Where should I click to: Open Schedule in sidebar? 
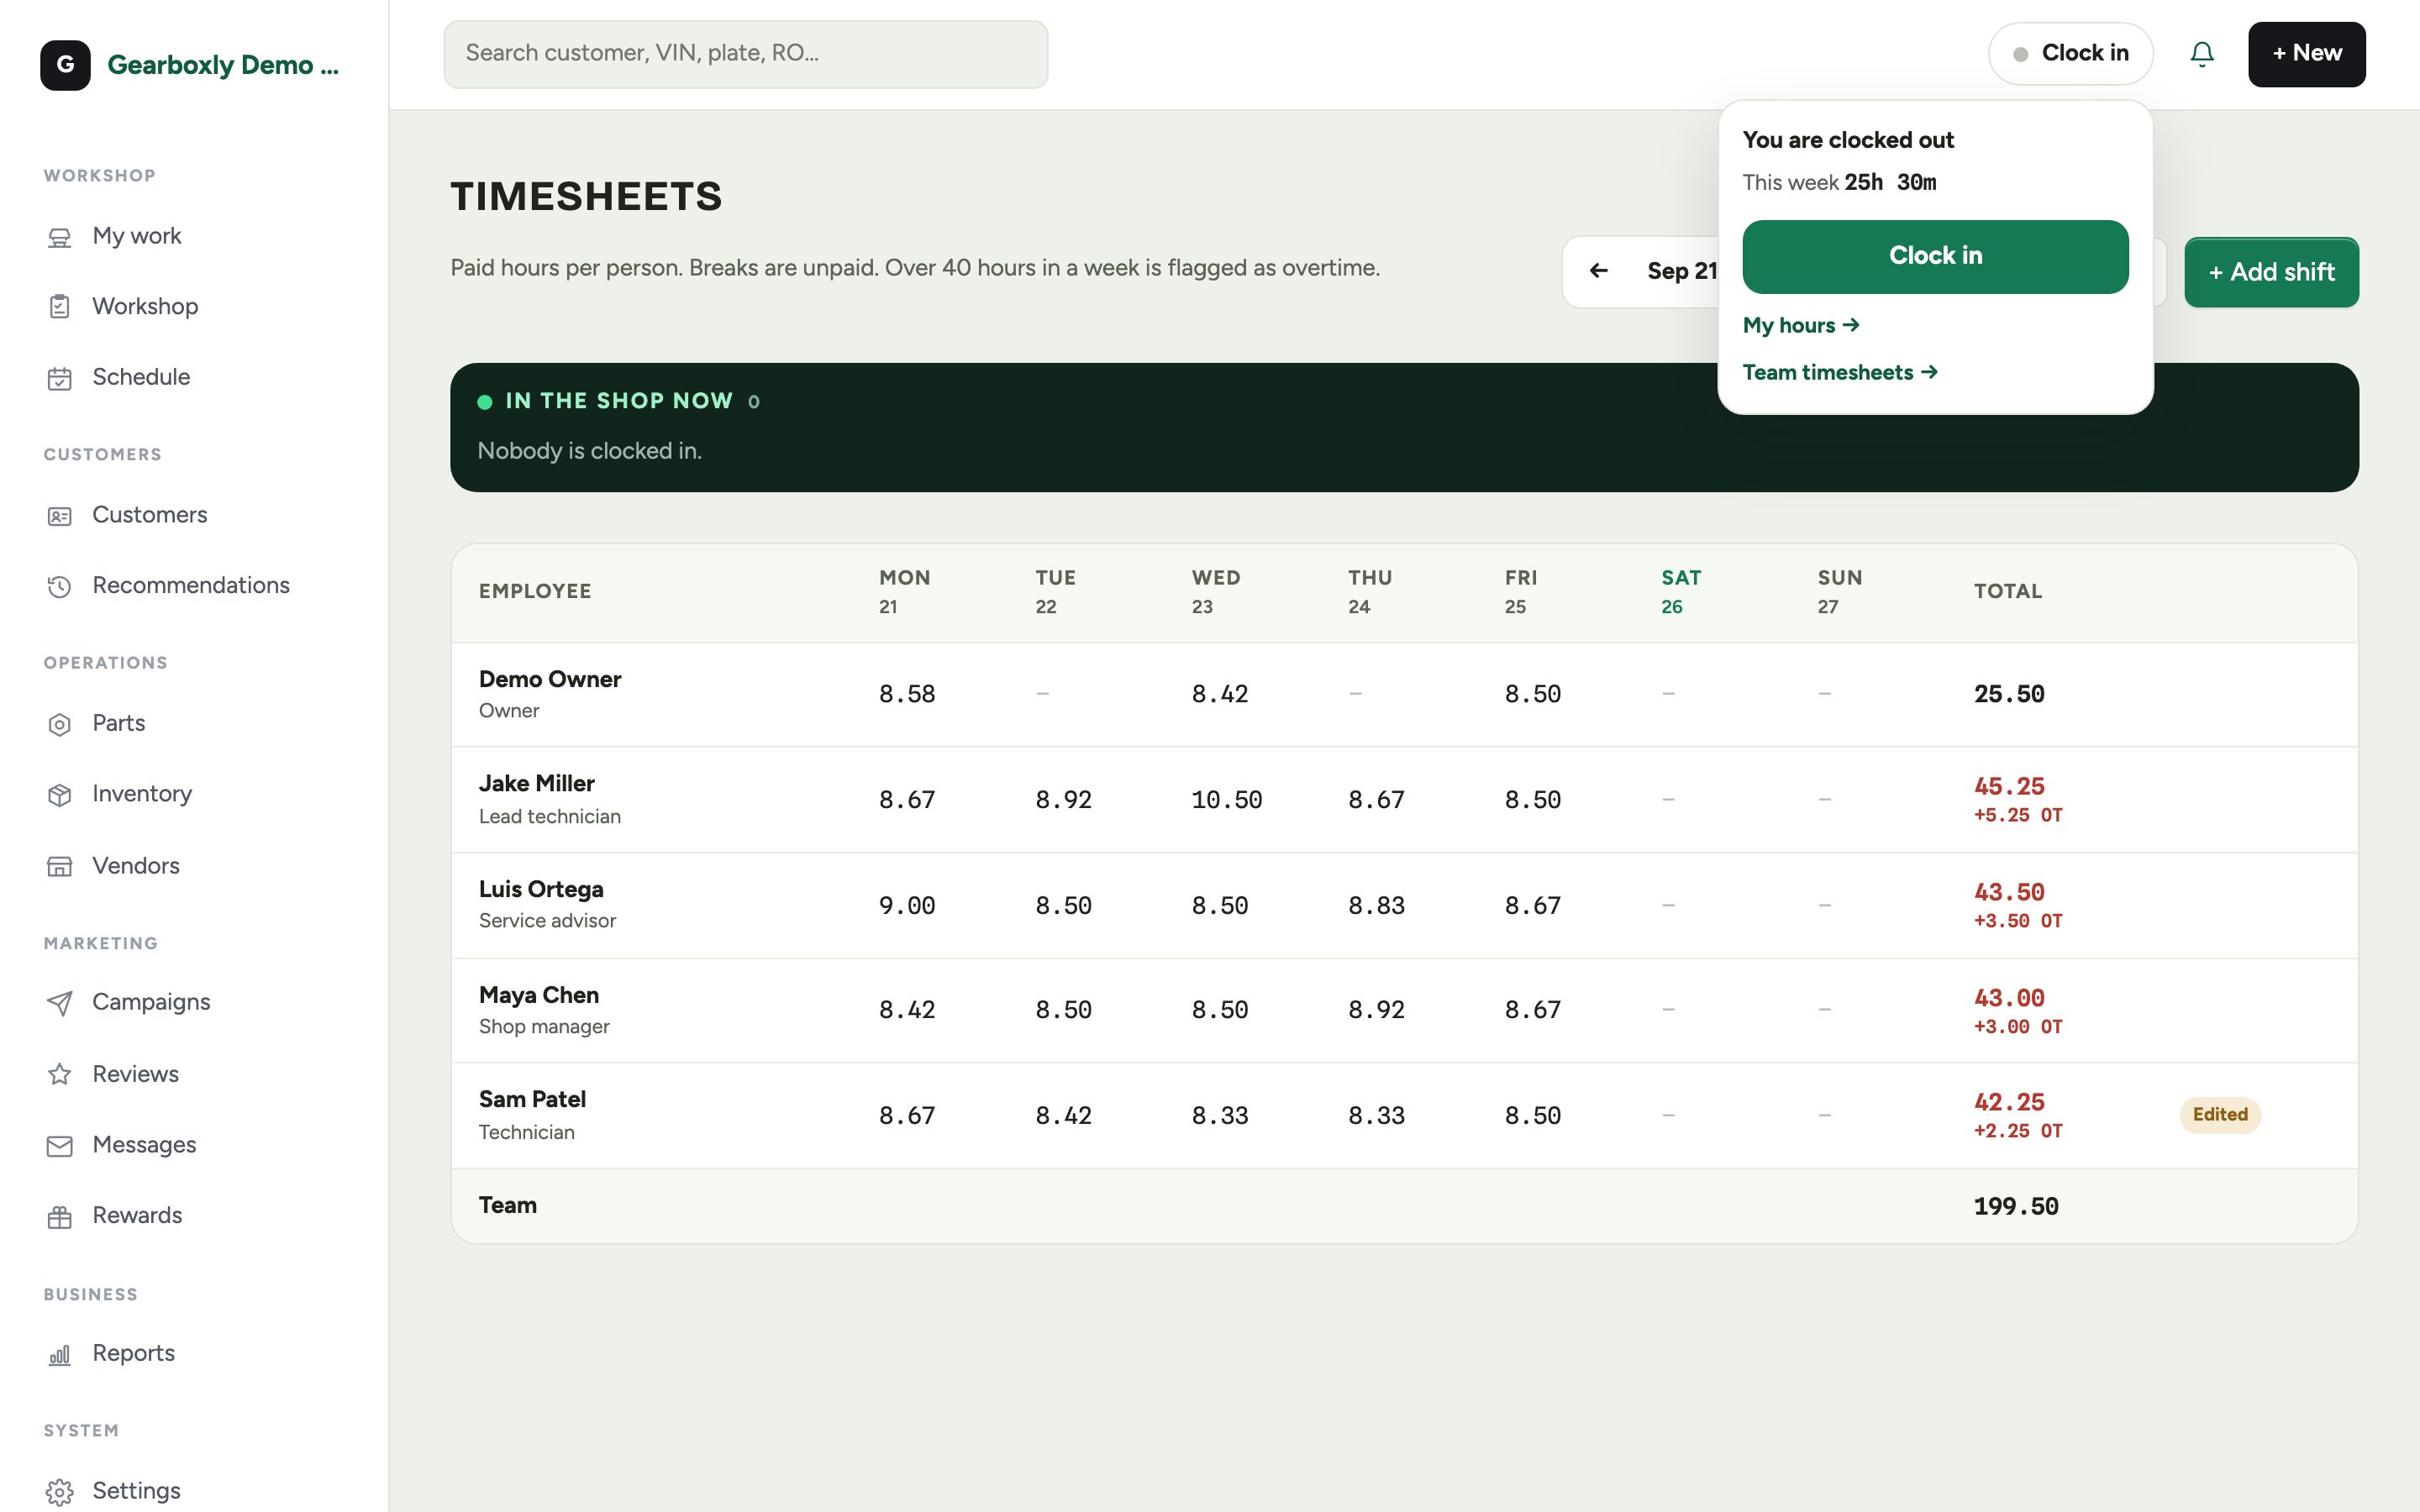pos(141,377)
